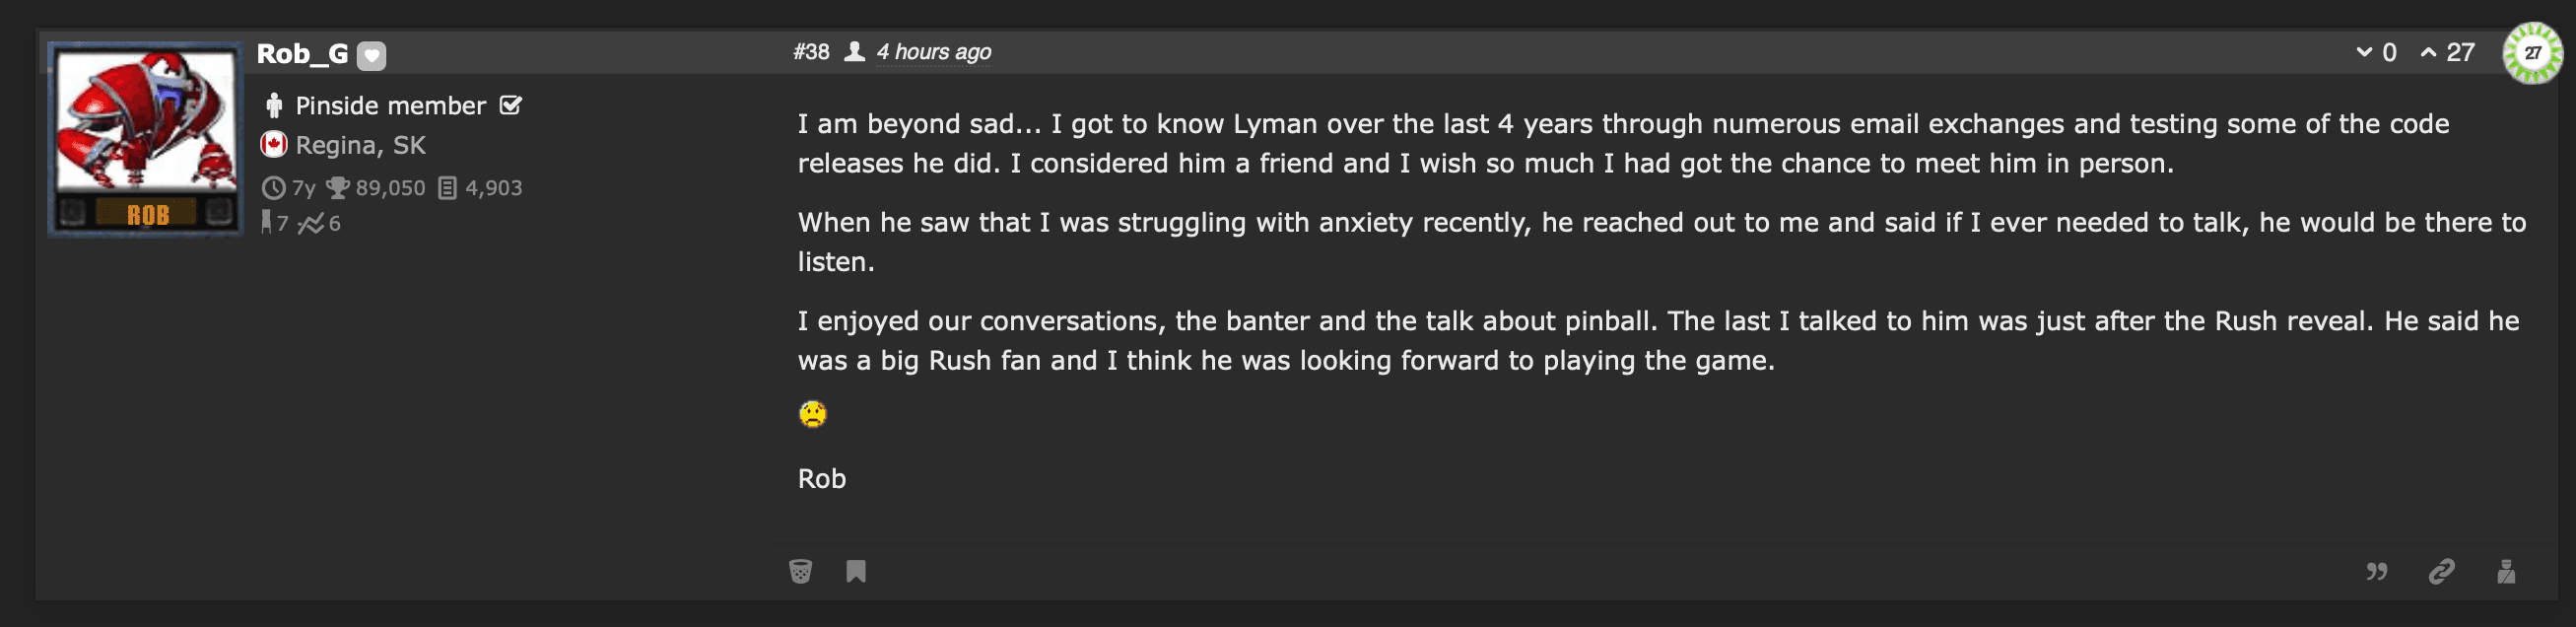
Task: Open Rob_G's profile link
Action: pos(300,55)
